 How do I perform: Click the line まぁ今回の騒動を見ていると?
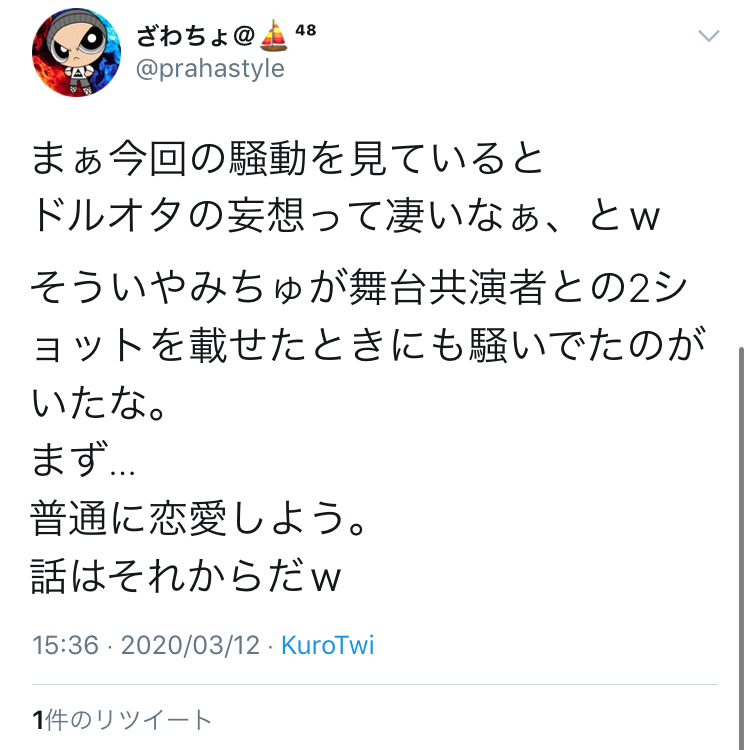[287, 158]
